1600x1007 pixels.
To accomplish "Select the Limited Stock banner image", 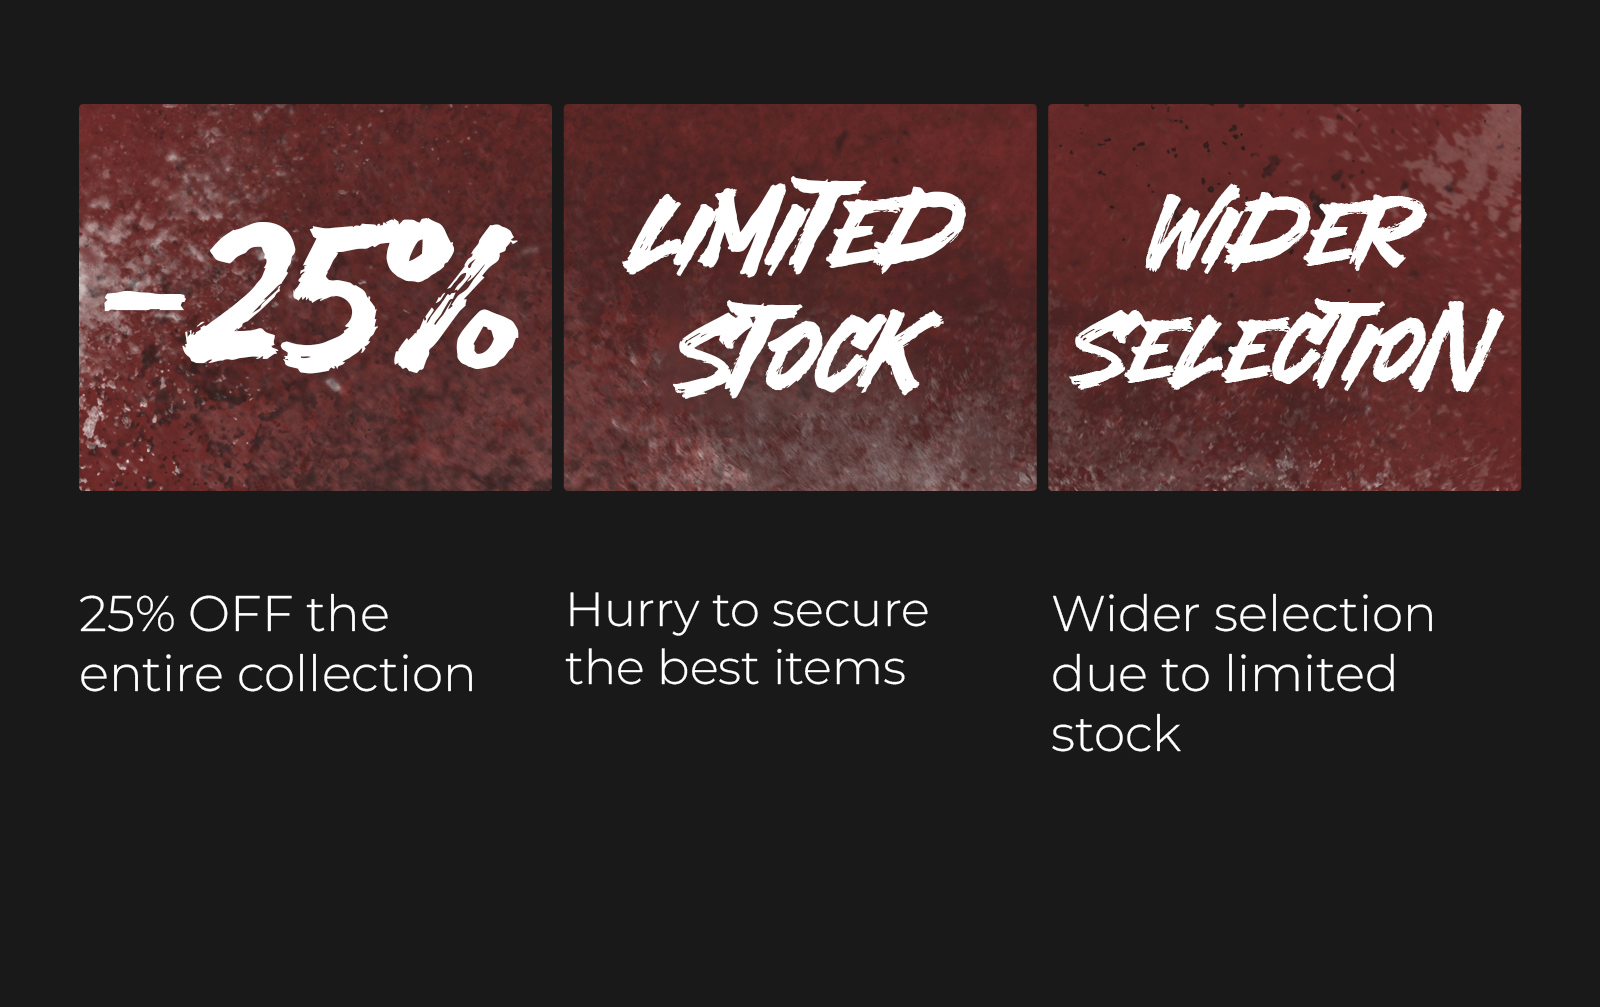I will click(x=800, y=297).
